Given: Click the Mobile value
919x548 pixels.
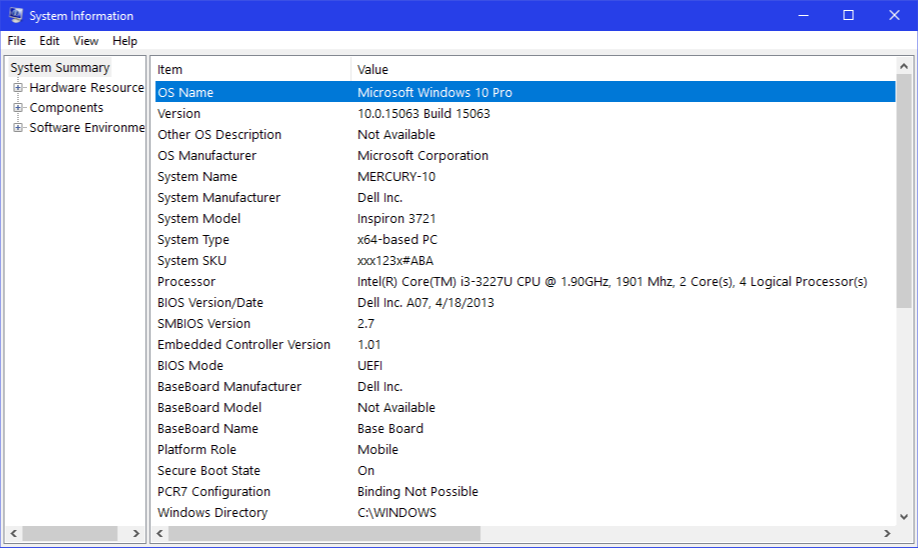Looking at the screenshot, I should click(x=377, y=450).
